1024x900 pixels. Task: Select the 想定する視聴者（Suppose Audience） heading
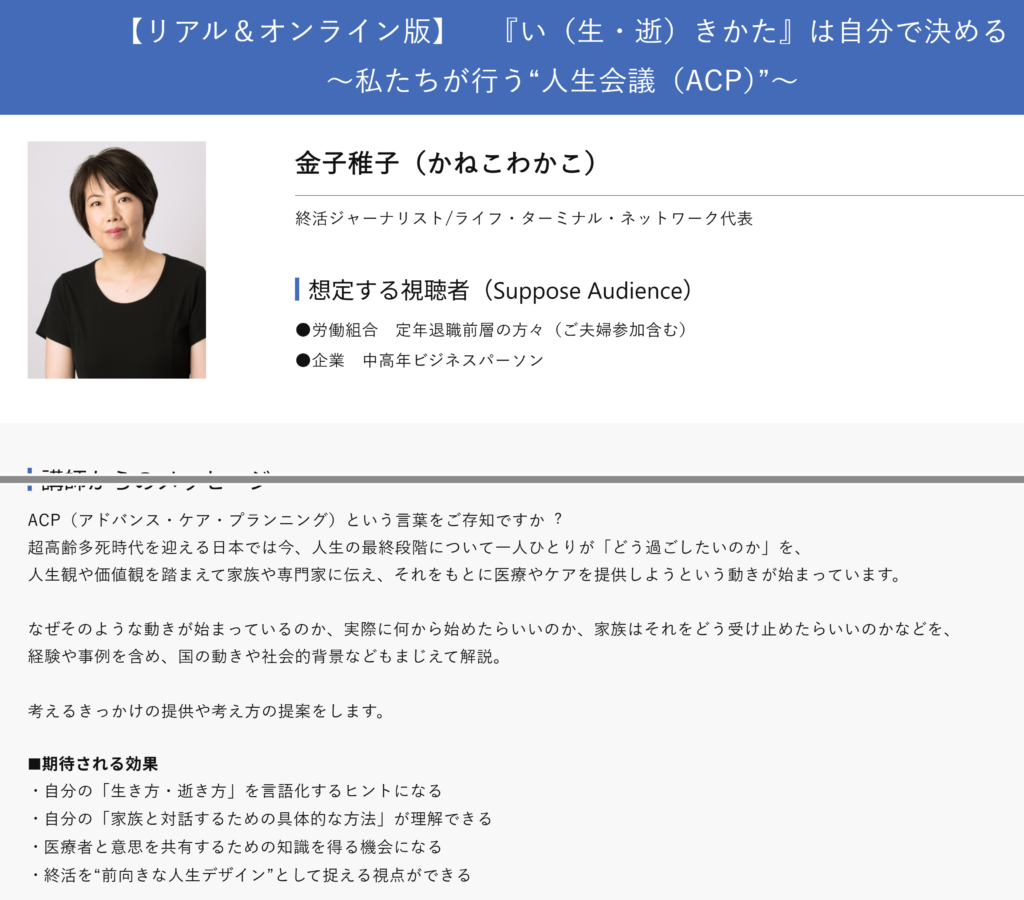[500, 290]
